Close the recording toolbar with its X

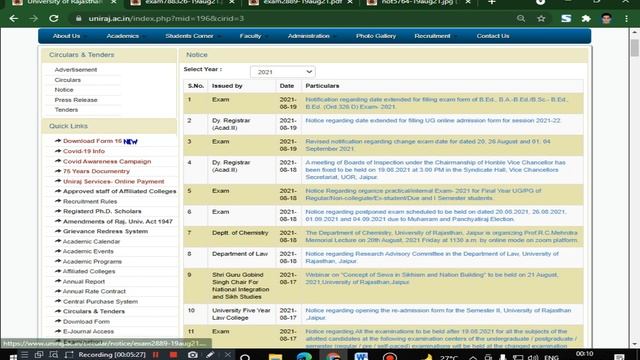point(227,355)
